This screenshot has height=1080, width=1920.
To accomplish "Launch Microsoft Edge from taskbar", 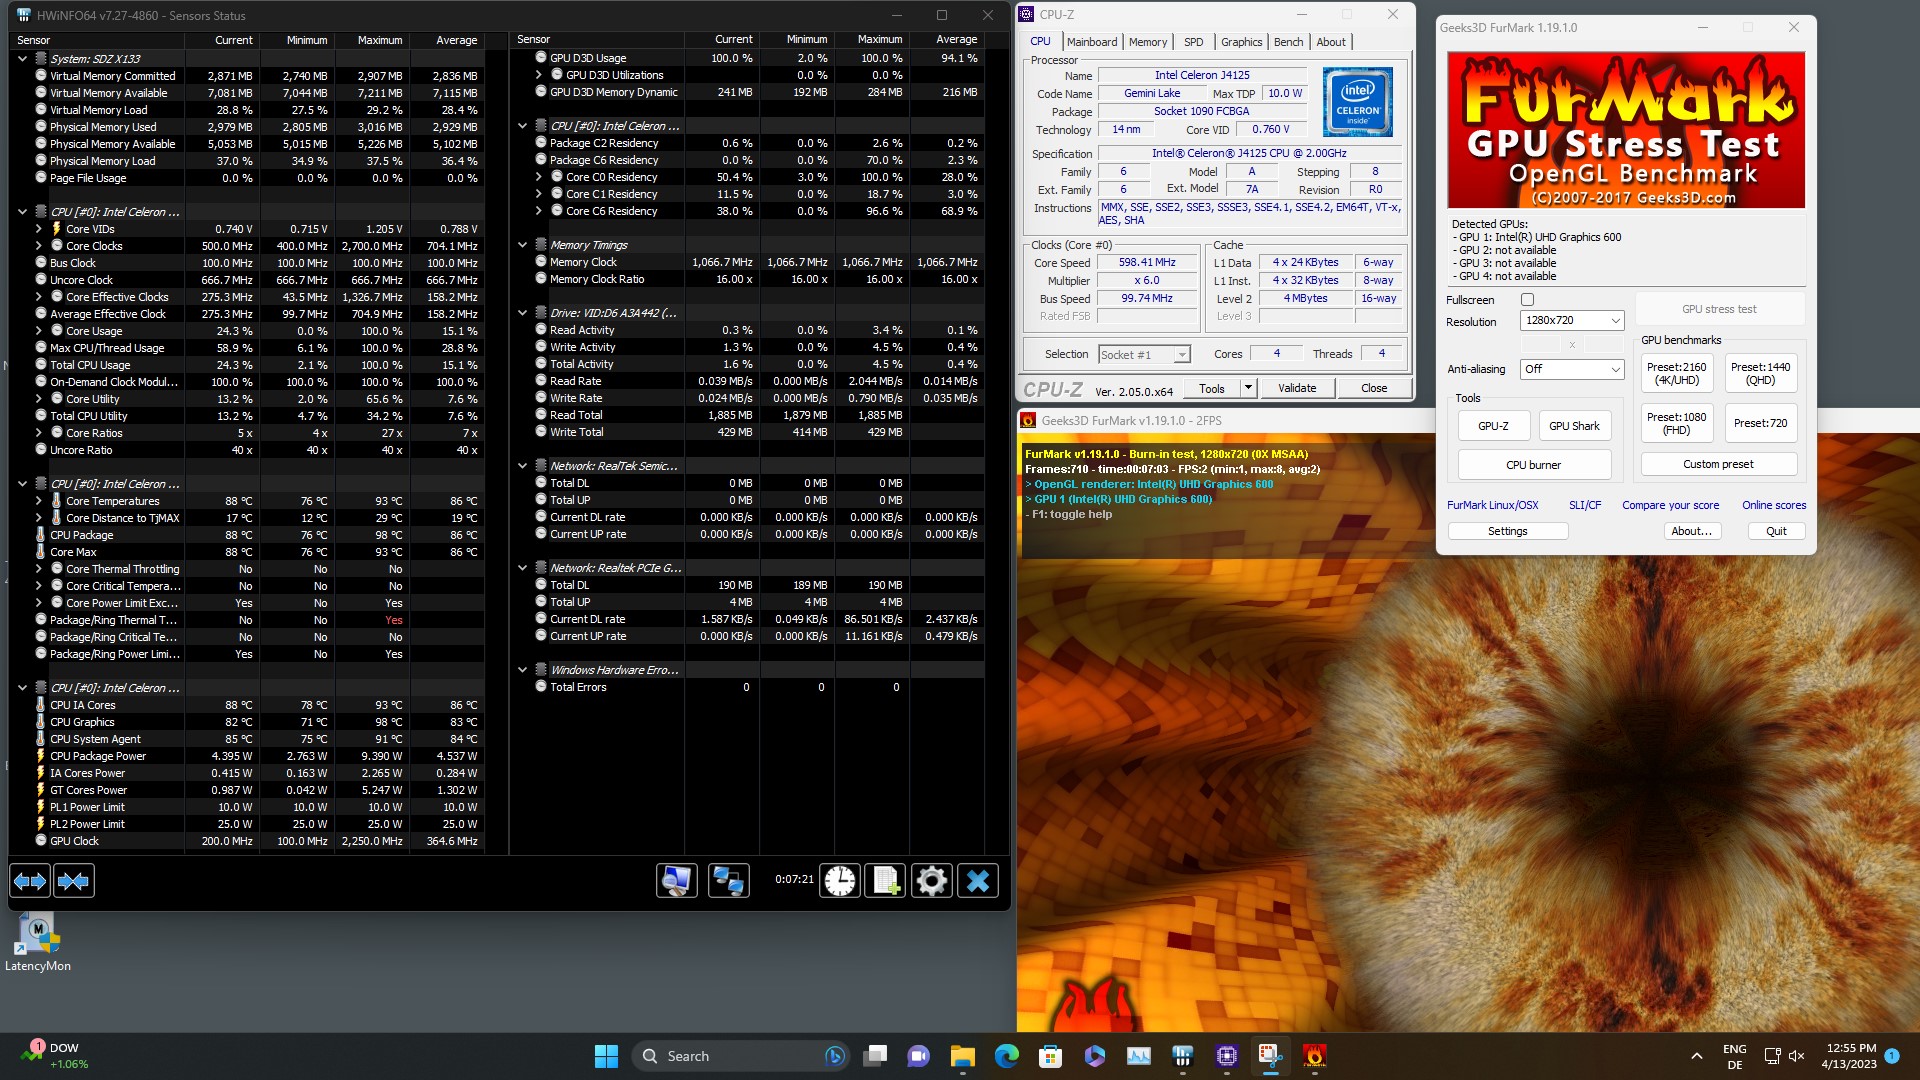I will pos(1006,1056).
